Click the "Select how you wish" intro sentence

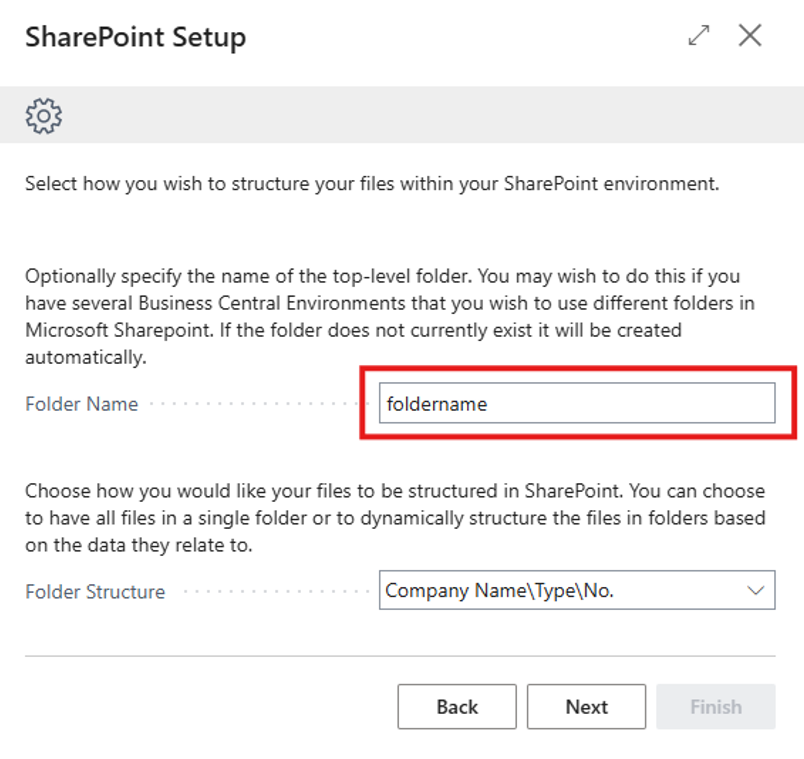coord(372,184)
